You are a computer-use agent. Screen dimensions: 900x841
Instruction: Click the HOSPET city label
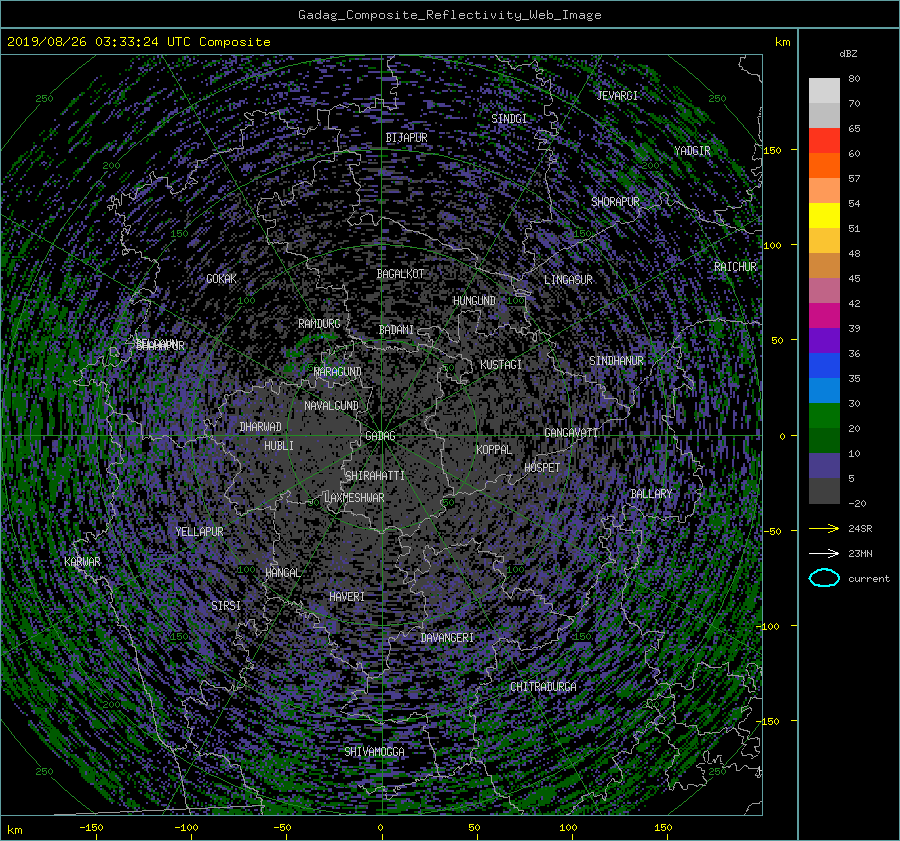[542, 468]
